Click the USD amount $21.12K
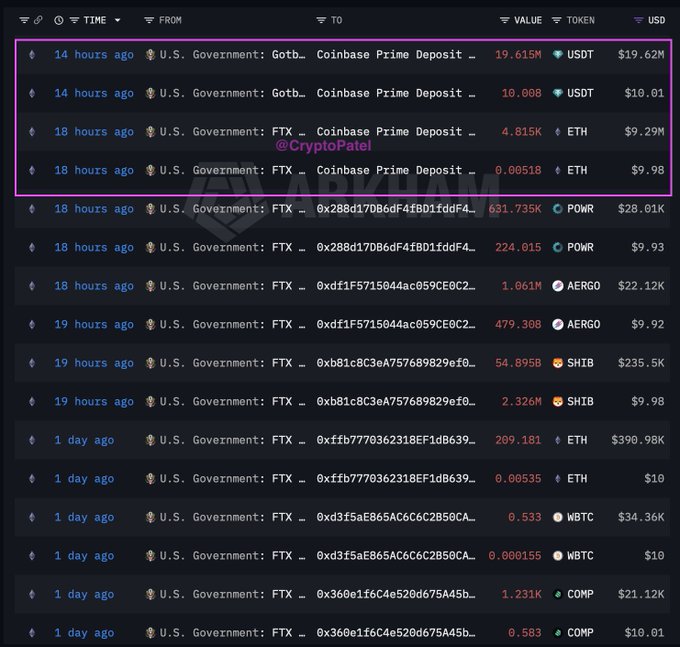 (641, 595)
